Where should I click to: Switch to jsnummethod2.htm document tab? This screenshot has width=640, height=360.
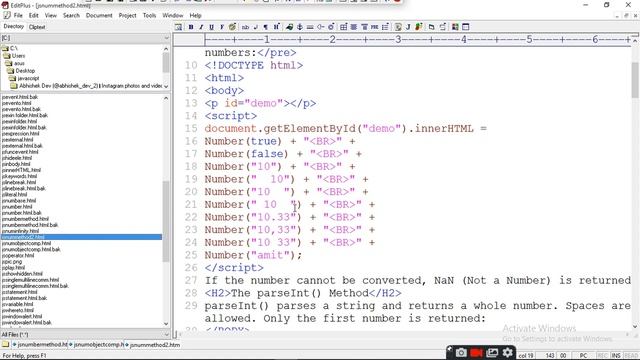click(153, 344)
